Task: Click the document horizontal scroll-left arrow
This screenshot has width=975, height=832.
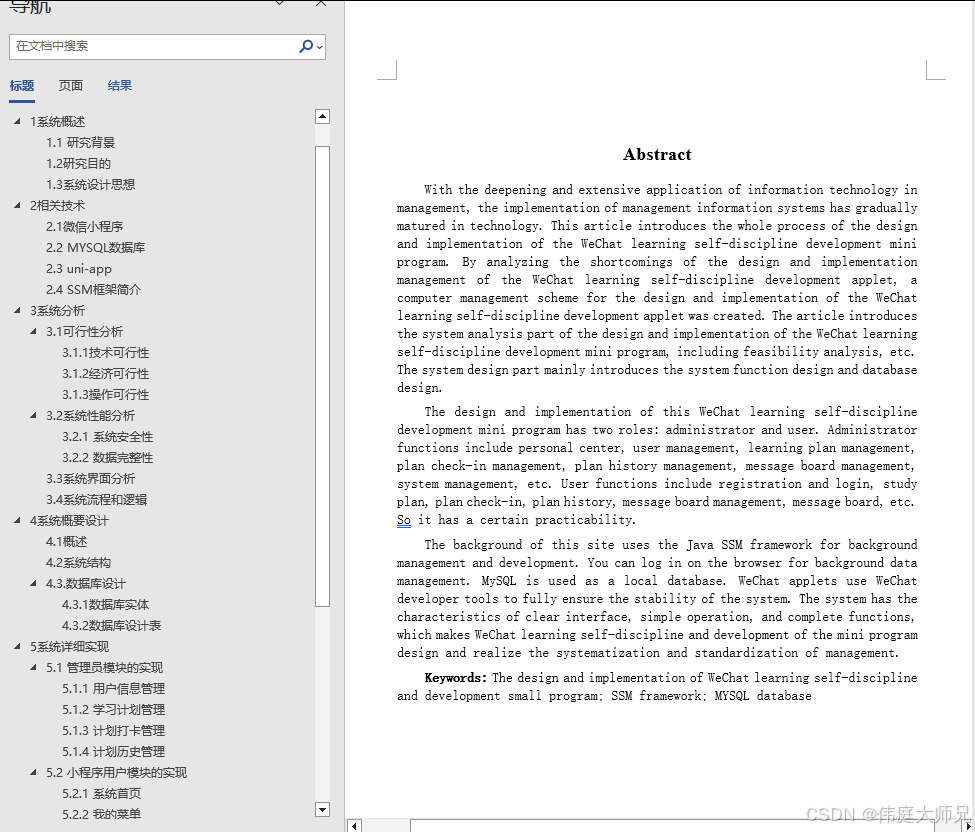Action: [354, 826]
